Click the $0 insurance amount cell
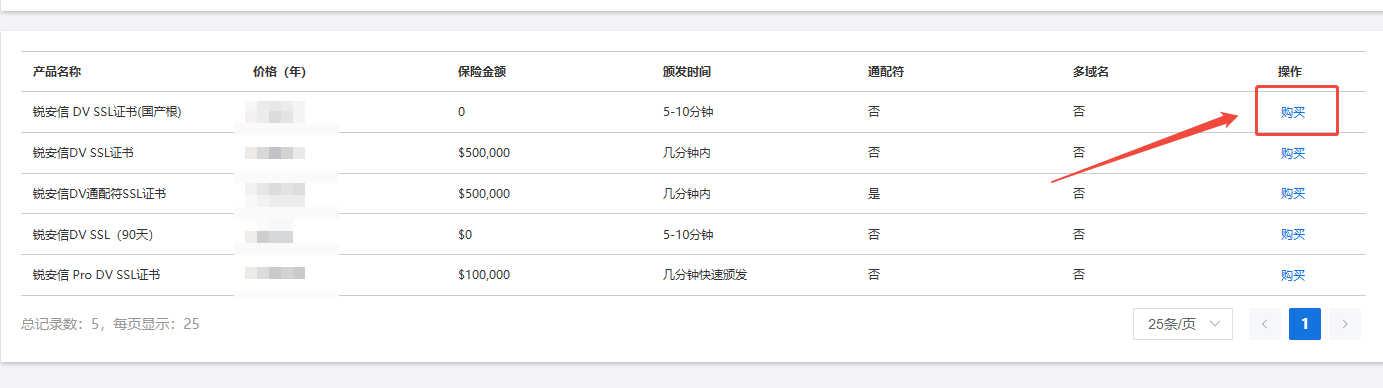Viewport: 1383px width, 388px height. tap(465, 235)
